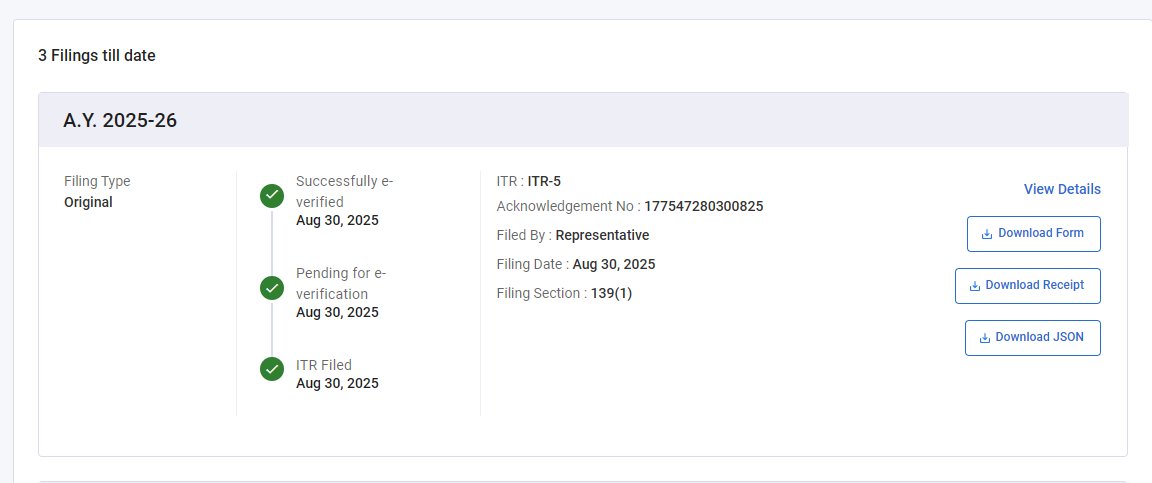Click the Filing Type Original value
1152x483 pixels.
88,202
